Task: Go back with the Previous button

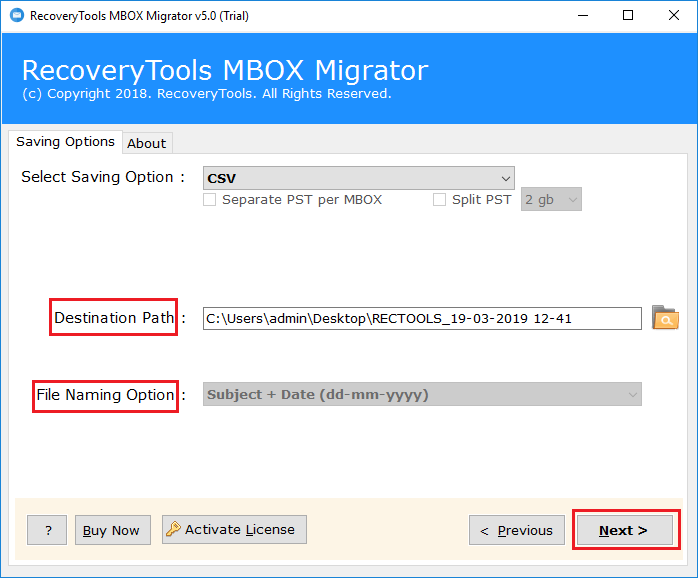Action: (517, 530)
